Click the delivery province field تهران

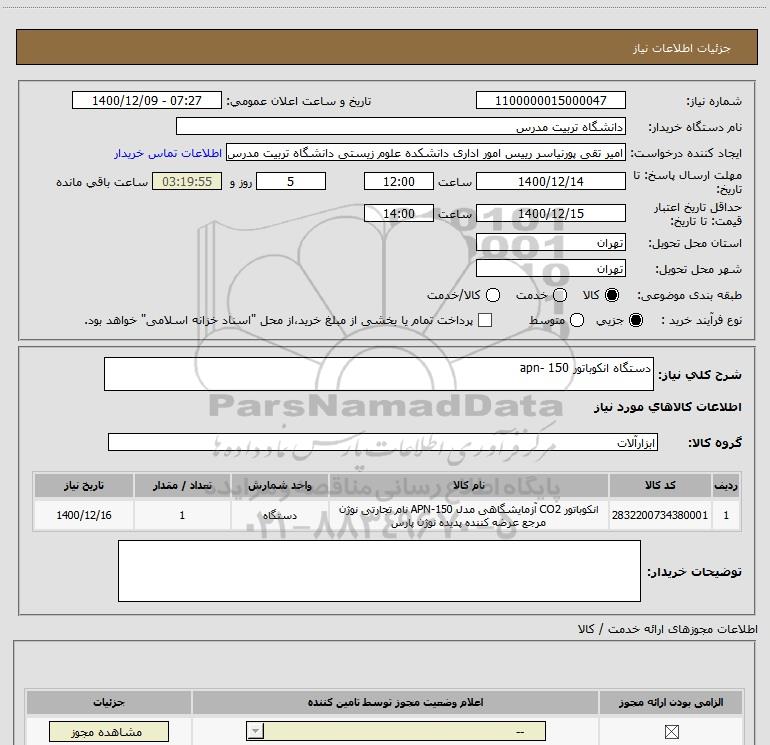click(x=550, y=243)
